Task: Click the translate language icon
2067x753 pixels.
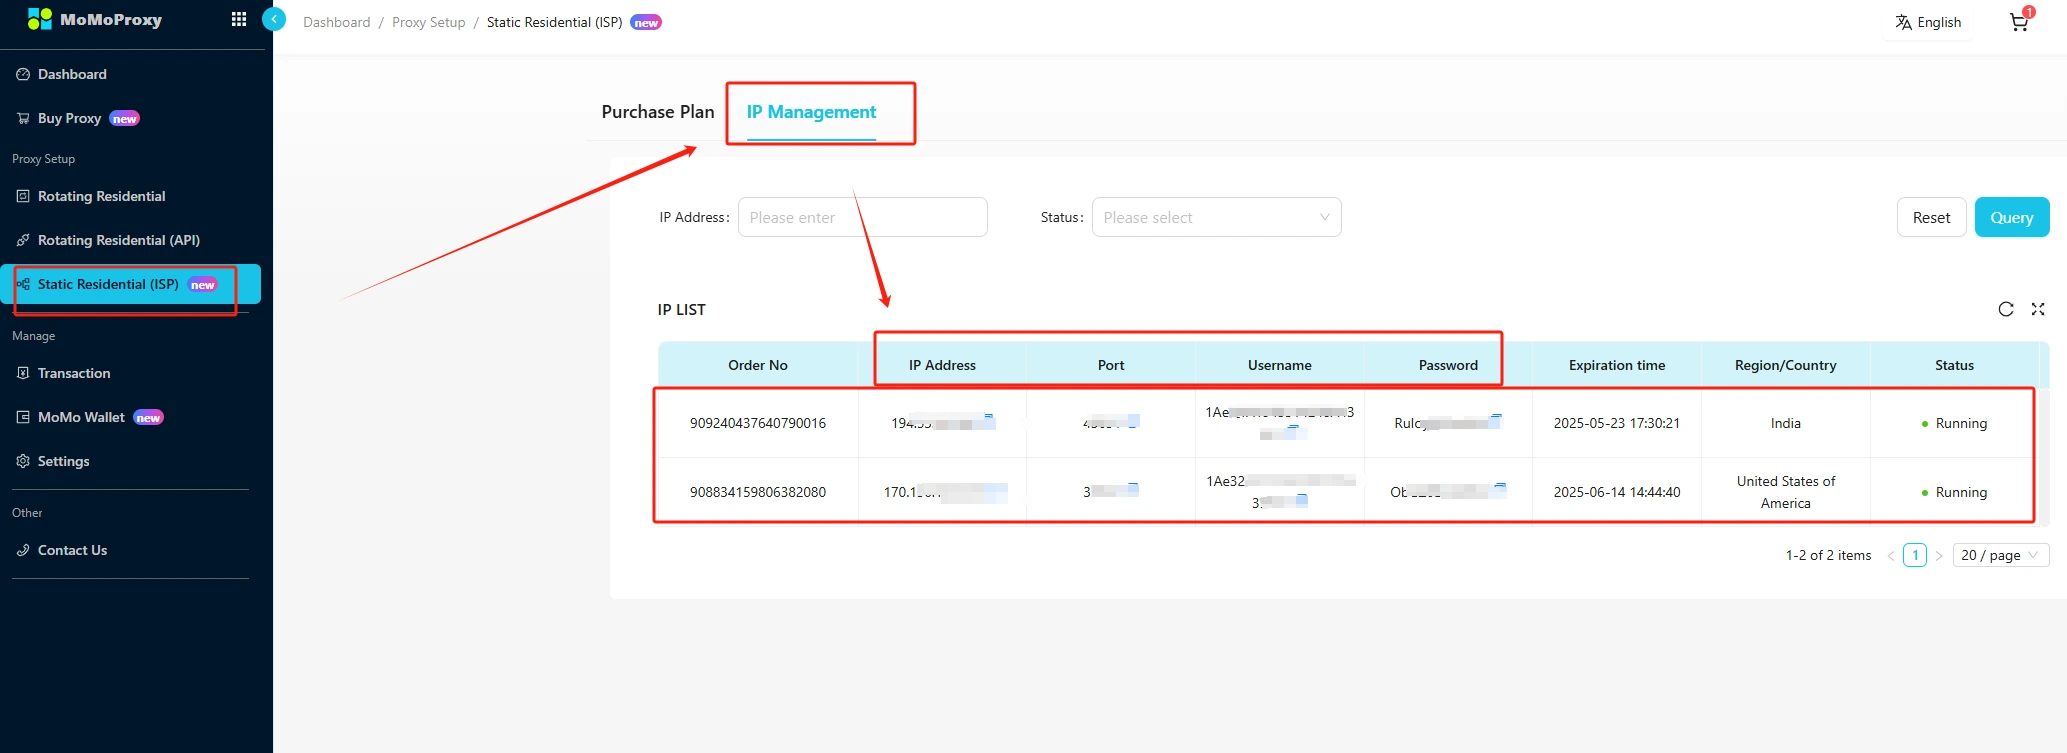Action: point(1903,22)
